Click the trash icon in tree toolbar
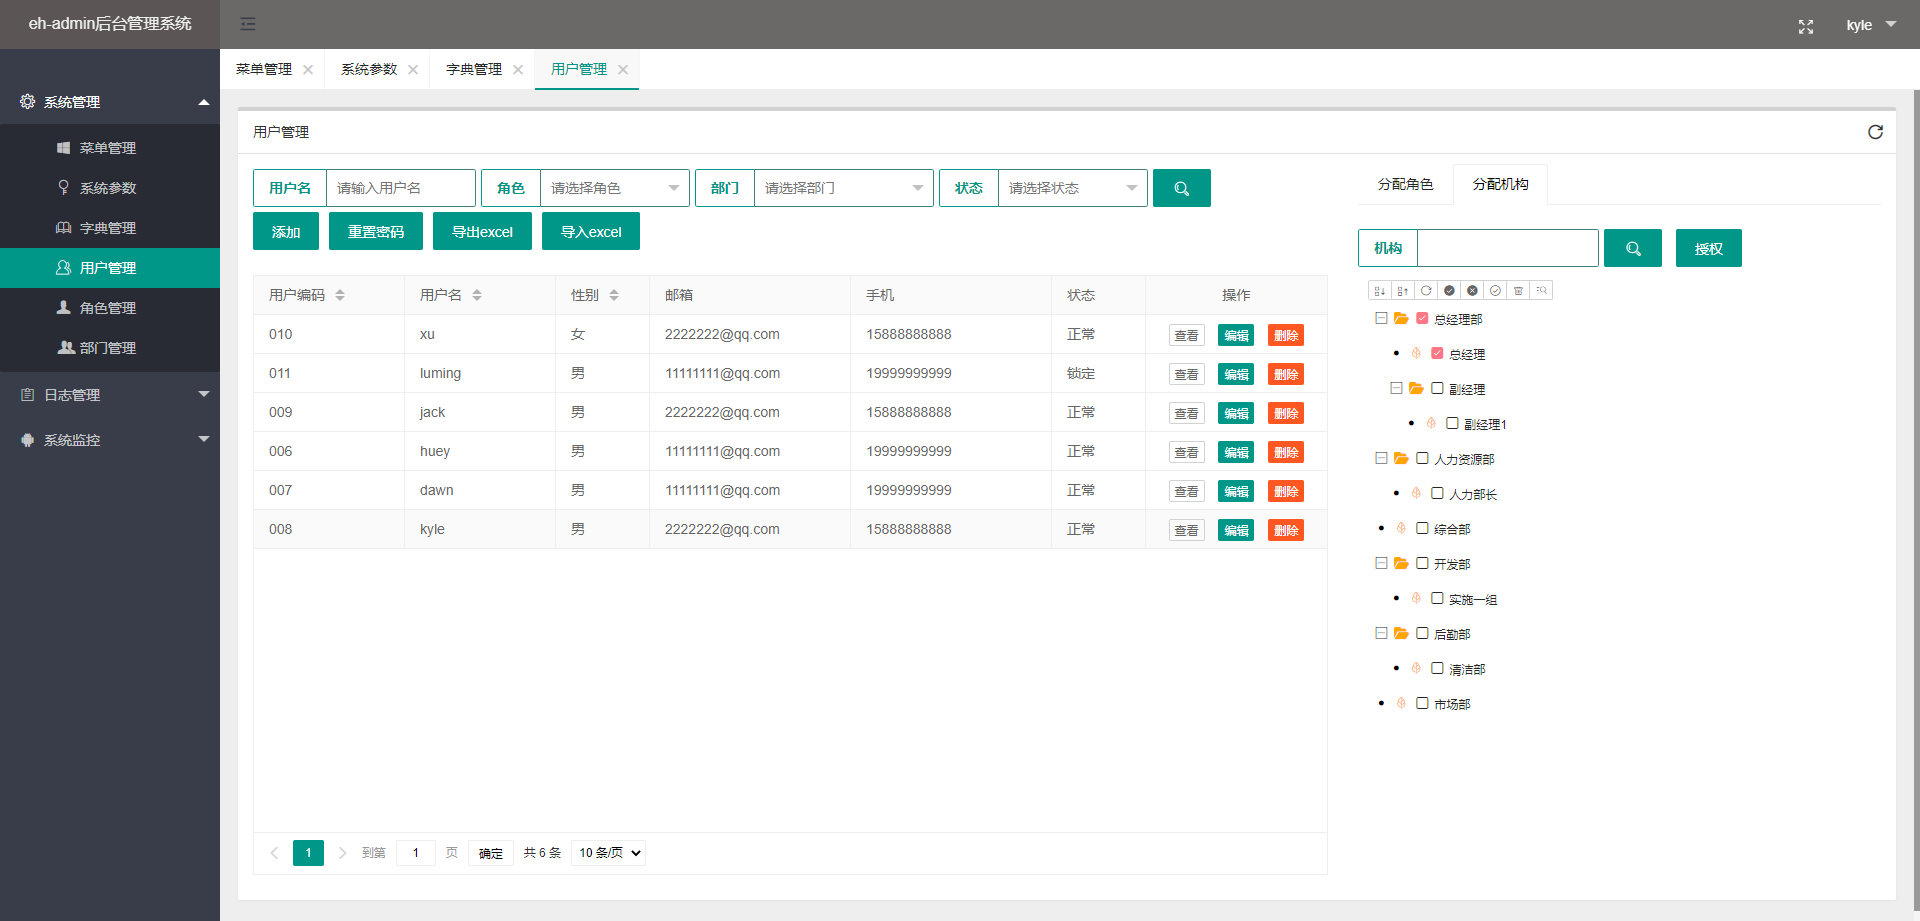The image size is (1920, 921). pyautogui.click(x=1518, y=291)
